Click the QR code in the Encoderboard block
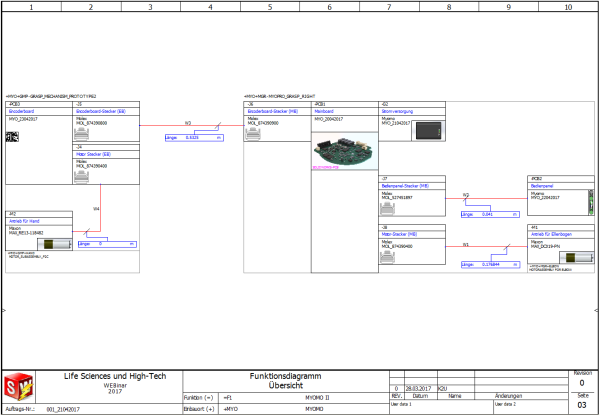This screenshot has height=415, width=600. [x=12, y=137]
